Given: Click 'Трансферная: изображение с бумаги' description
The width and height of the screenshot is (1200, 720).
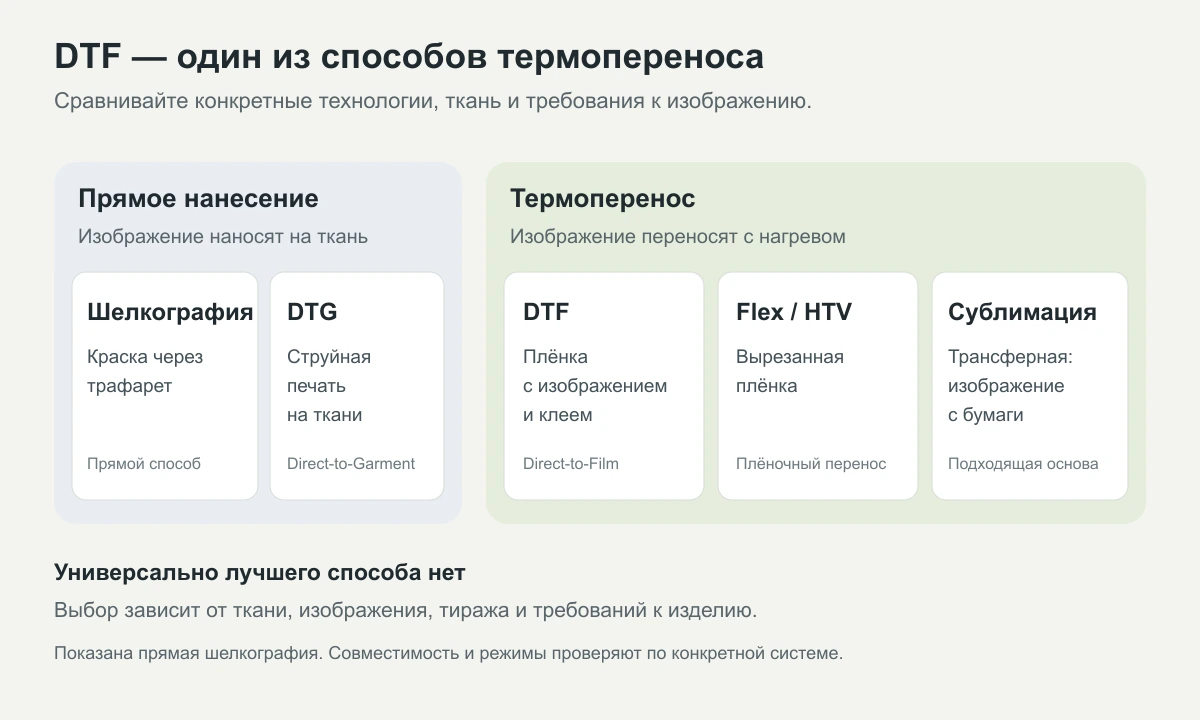Looking at the screenshot, I should (x=1010, y=386).
